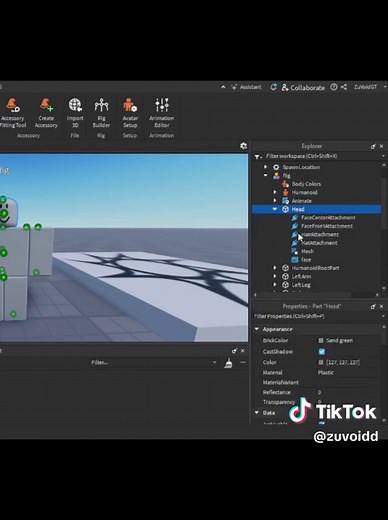Open Filter Properties dropdown arrow
The image size is (388, 520).
(383, 316)
